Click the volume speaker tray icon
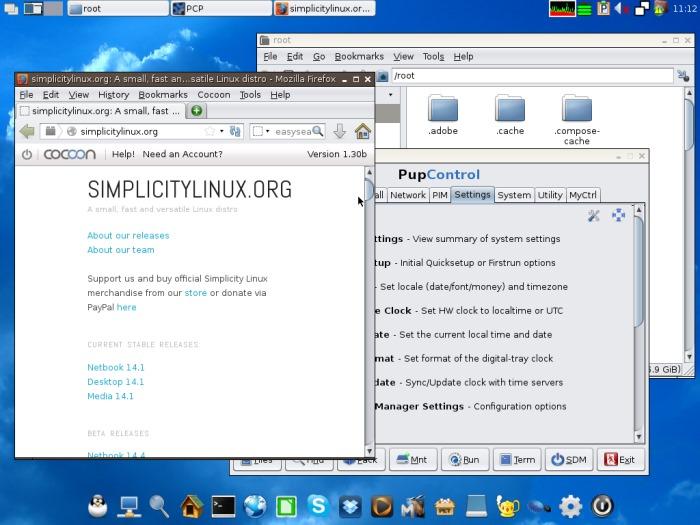700x525 pixels. coord(621,8)
